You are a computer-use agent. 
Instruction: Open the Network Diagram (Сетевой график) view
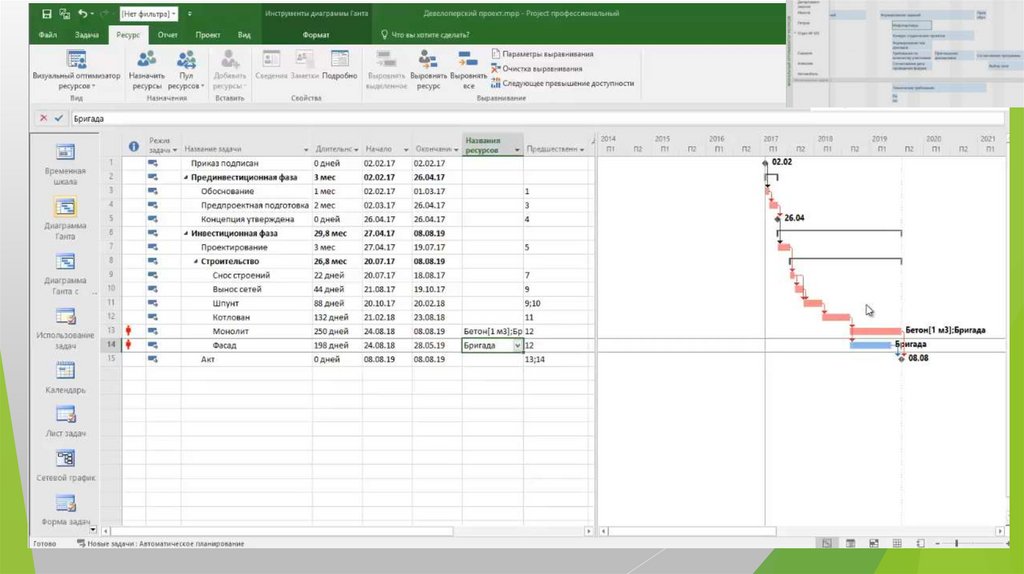click(65, 466)
